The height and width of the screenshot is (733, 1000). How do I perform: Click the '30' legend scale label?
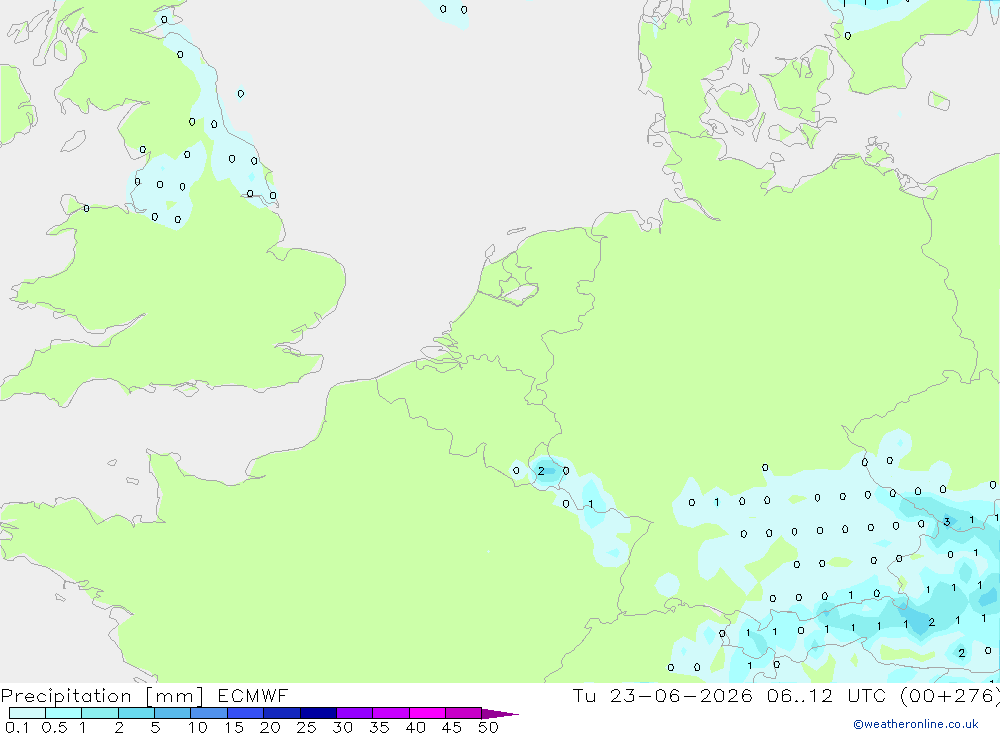[343, 727]
